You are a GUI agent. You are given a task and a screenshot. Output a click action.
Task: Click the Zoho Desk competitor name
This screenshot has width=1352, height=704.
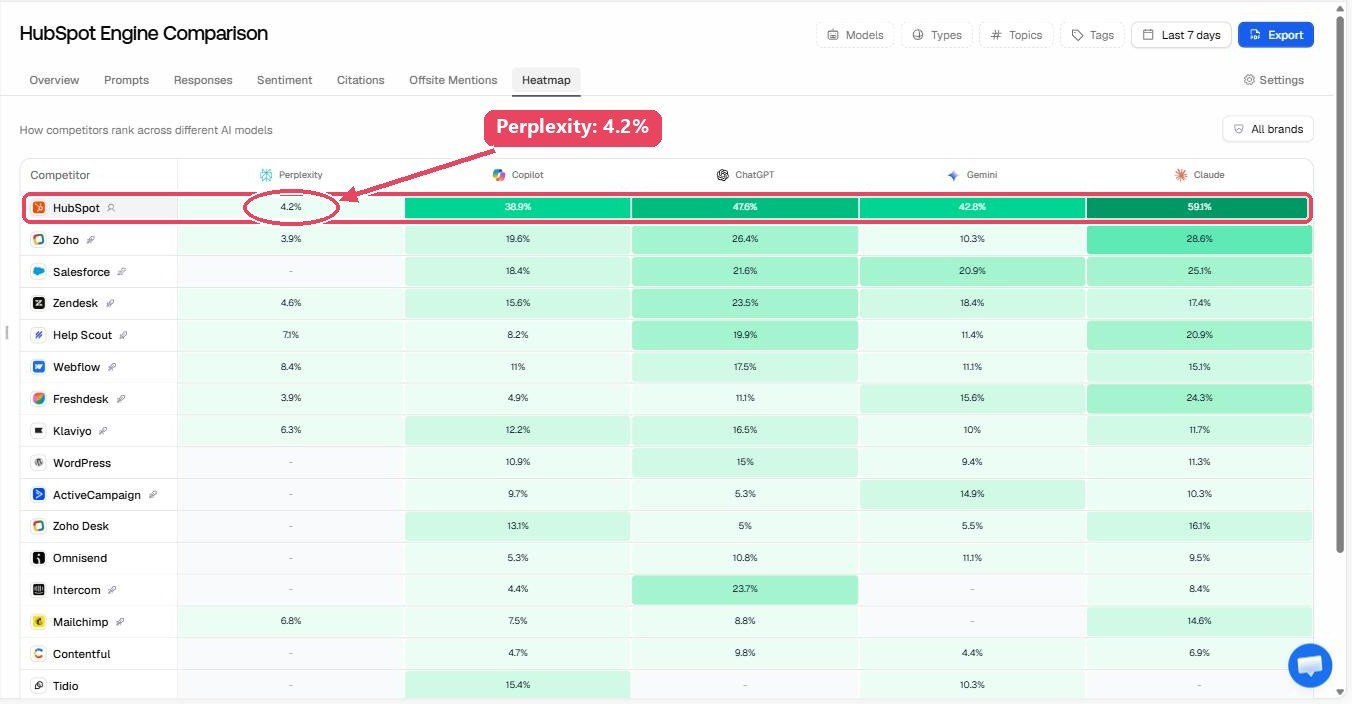pyautogui.click(x=81, y=526)
